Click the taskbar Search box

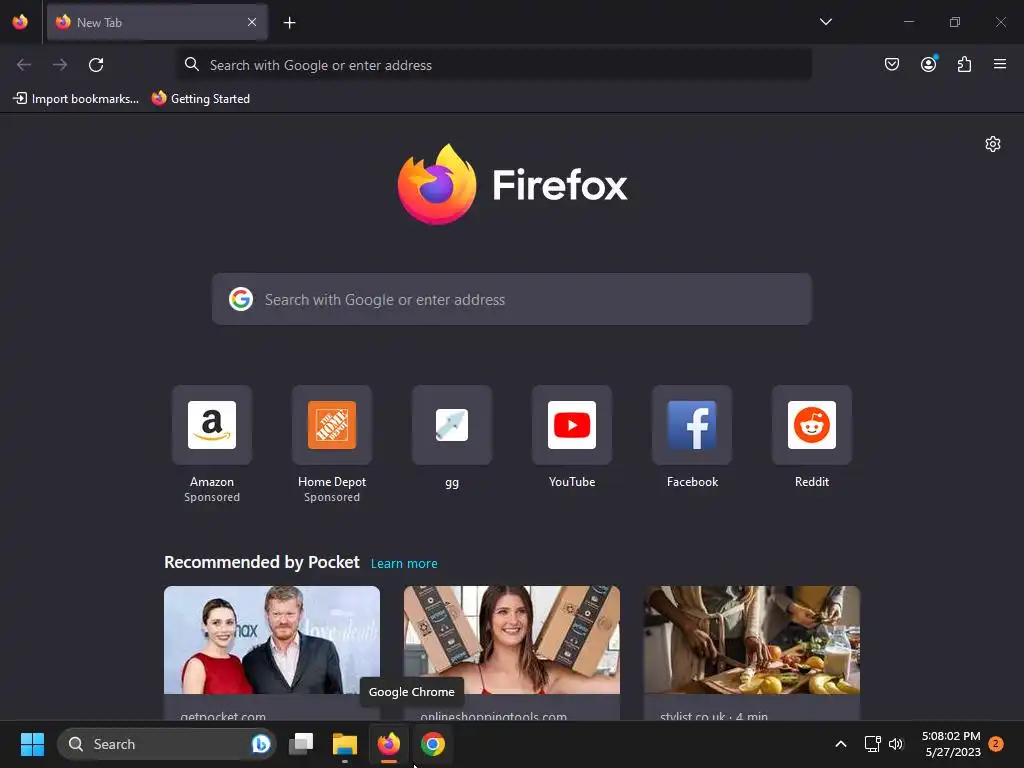[x=167, y=744]
